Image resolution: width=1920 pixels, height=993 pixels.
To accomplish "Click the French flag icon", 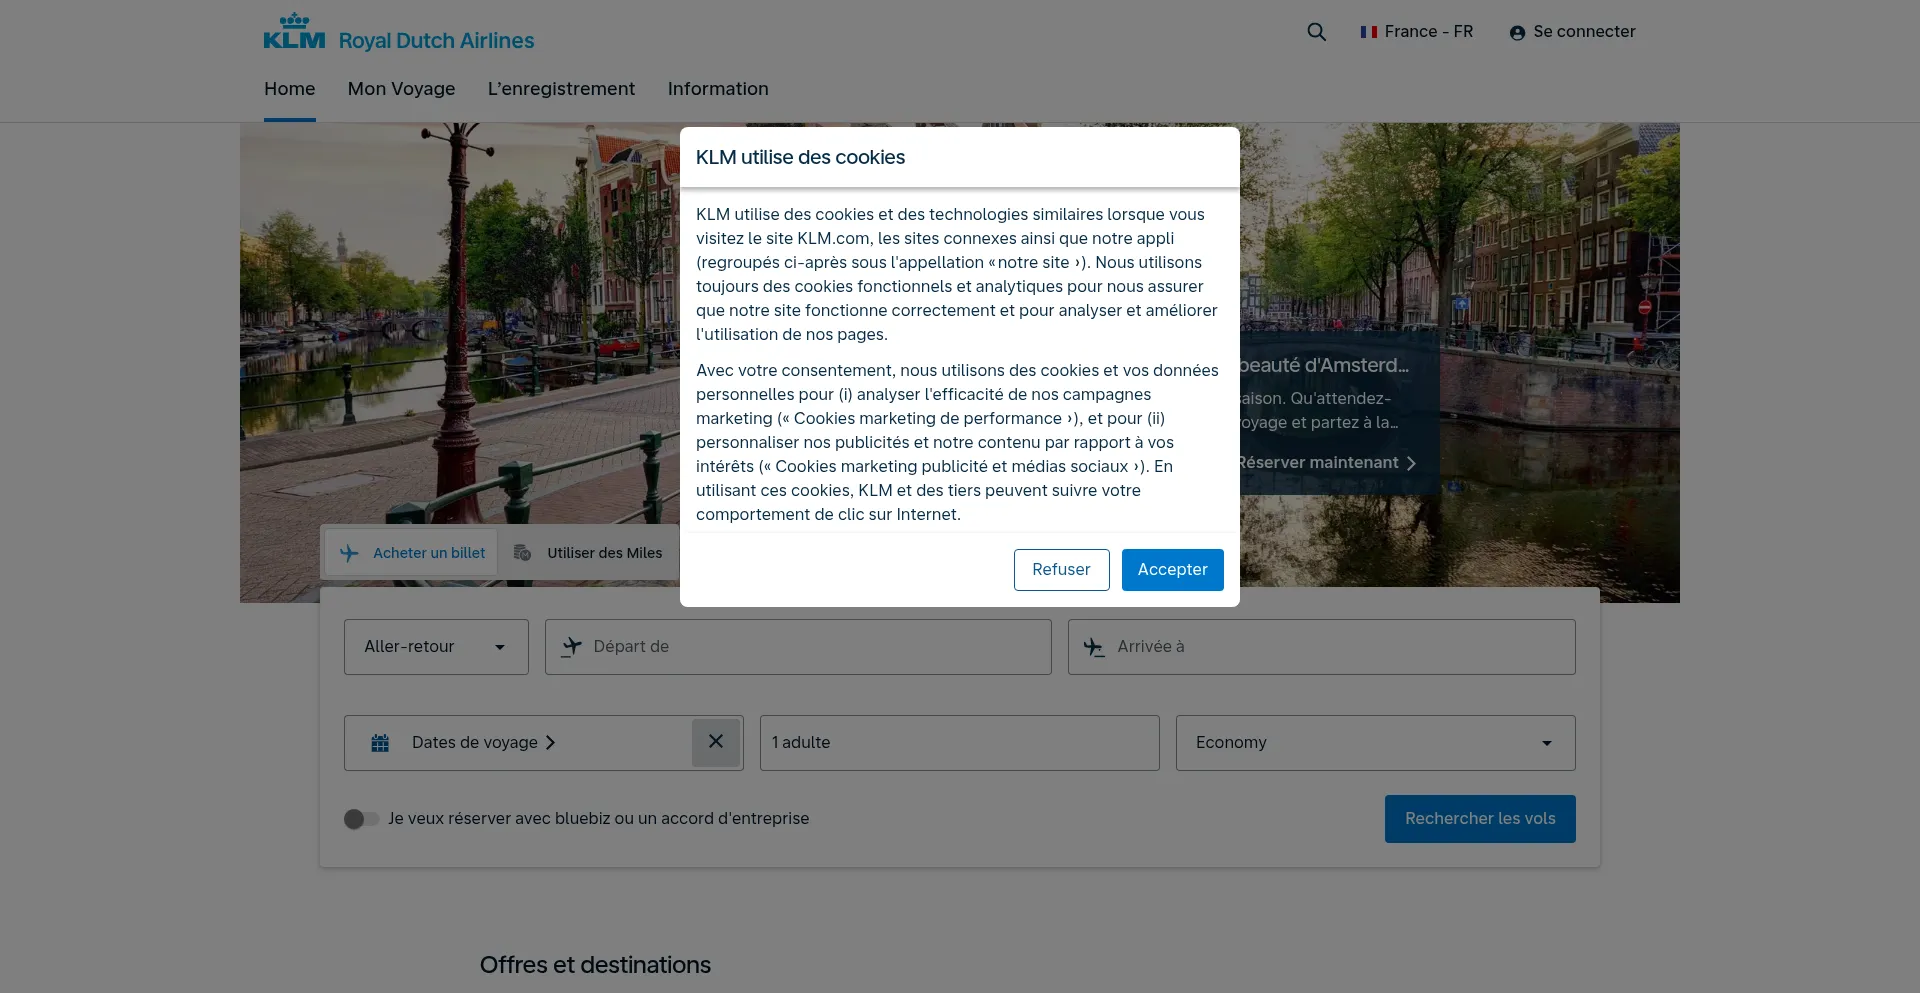I will pos(1368,32).
